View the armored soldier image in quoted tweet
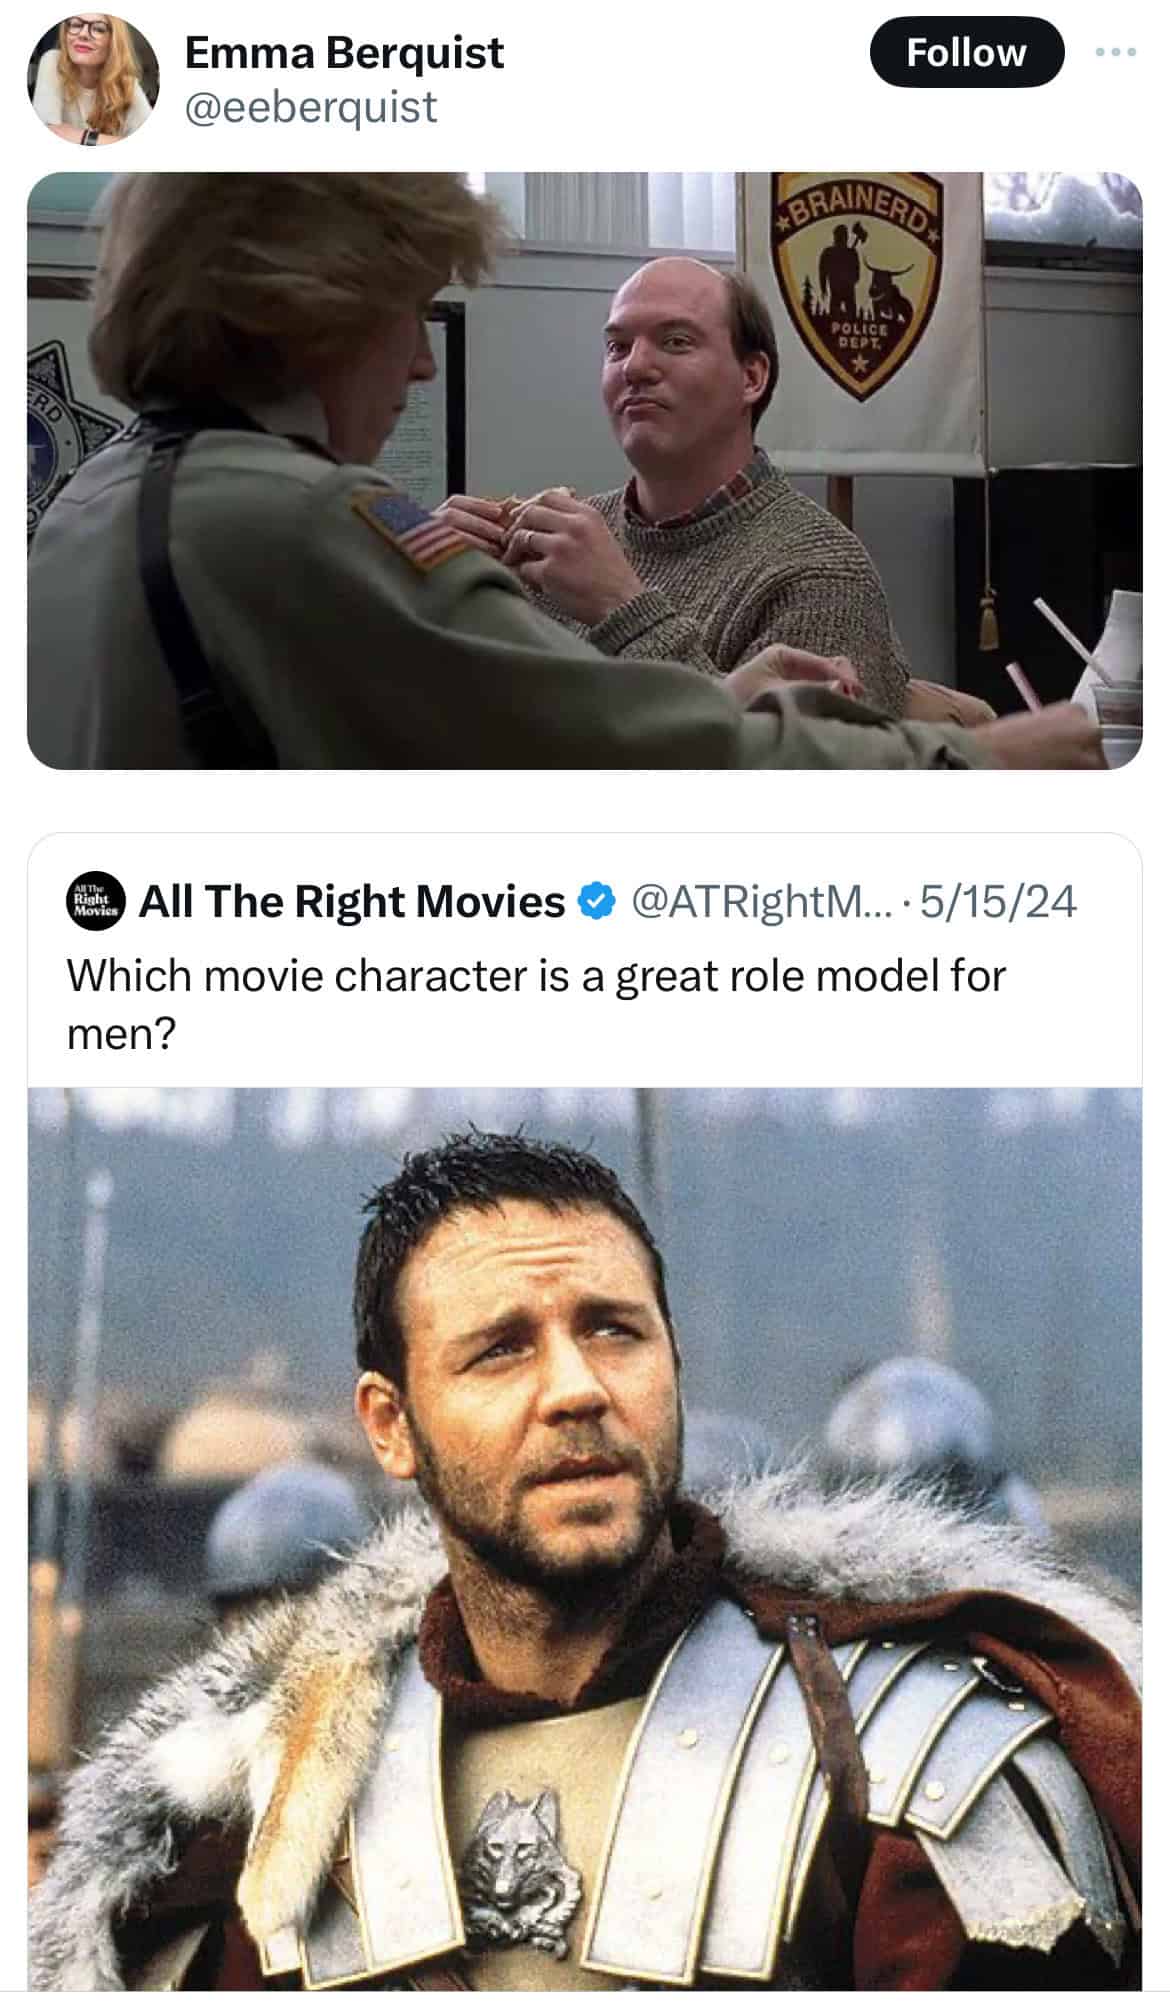 (x=584, y=1550)
